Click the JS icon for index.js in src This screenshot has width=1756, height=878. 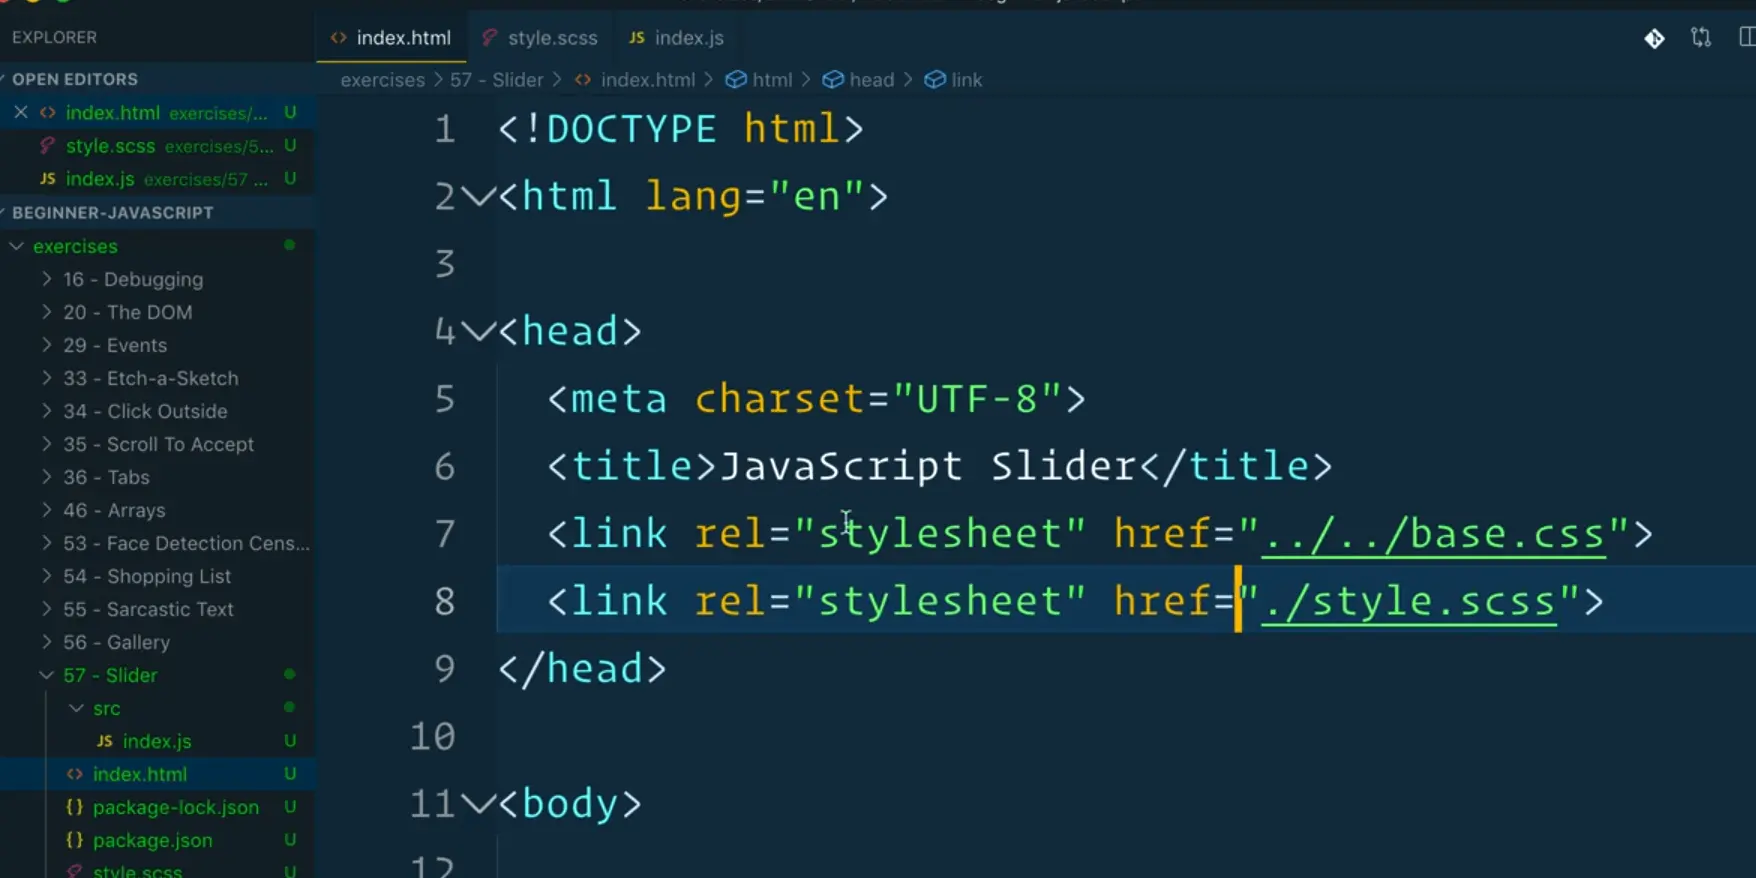point(104,741)
